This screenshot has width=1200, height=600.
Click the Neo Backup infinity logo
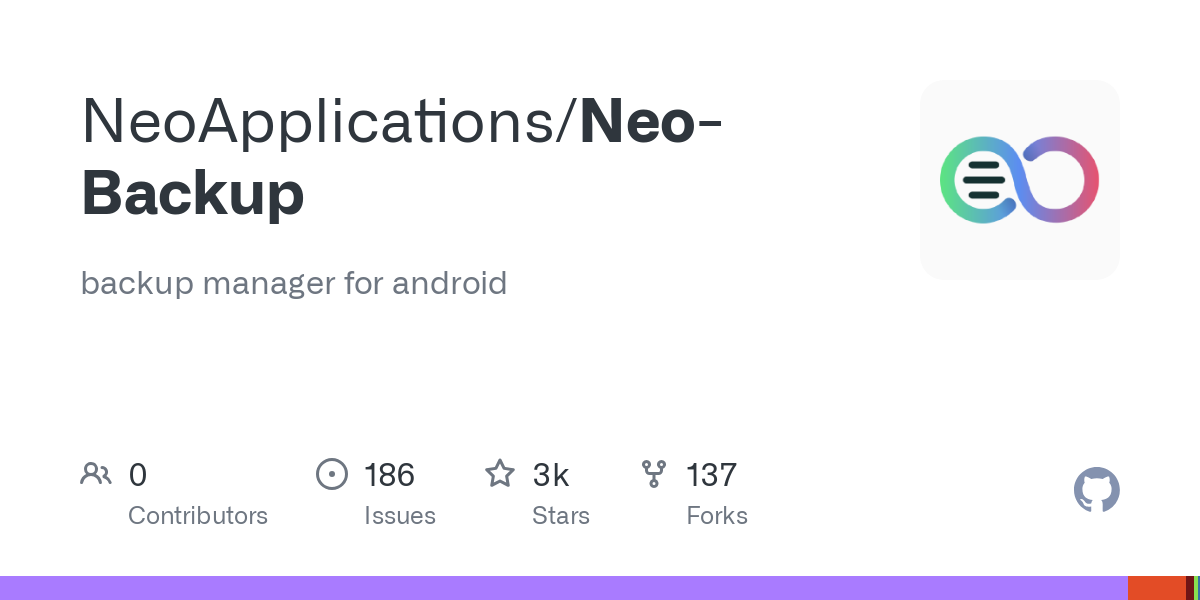1019,180
